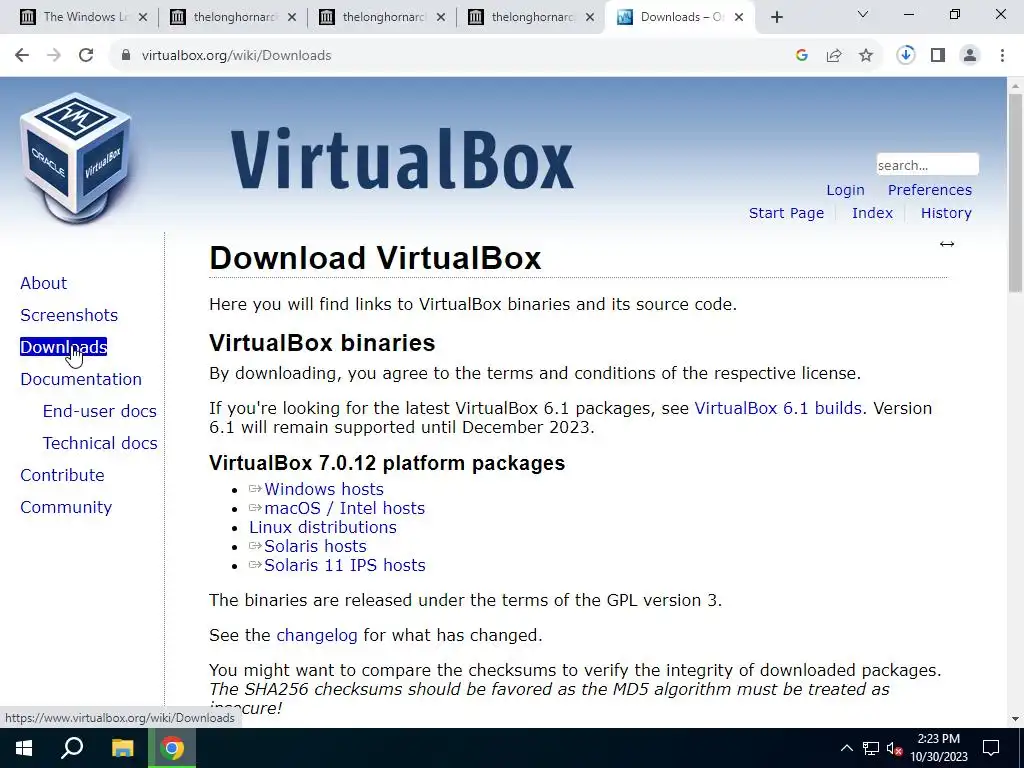
Task: Click the Google icon in address bar
Action: (802, 56)
